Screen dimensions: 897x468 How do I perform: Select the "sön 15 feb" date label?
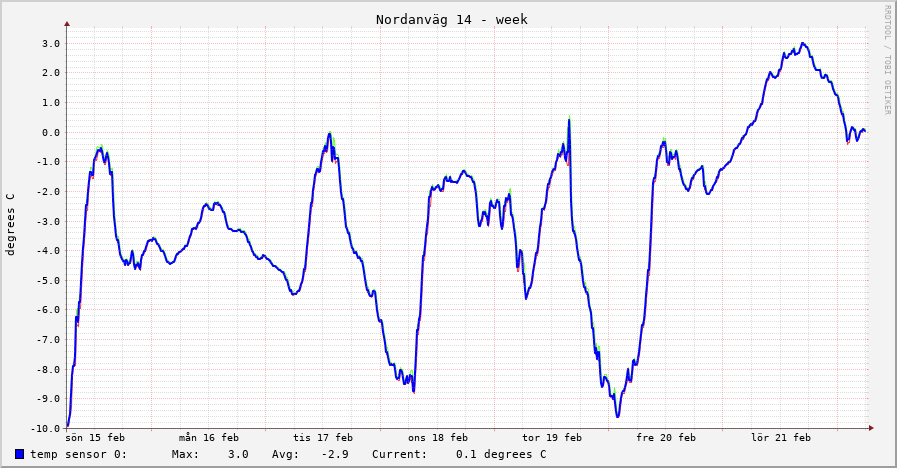[x=95, y=437]
